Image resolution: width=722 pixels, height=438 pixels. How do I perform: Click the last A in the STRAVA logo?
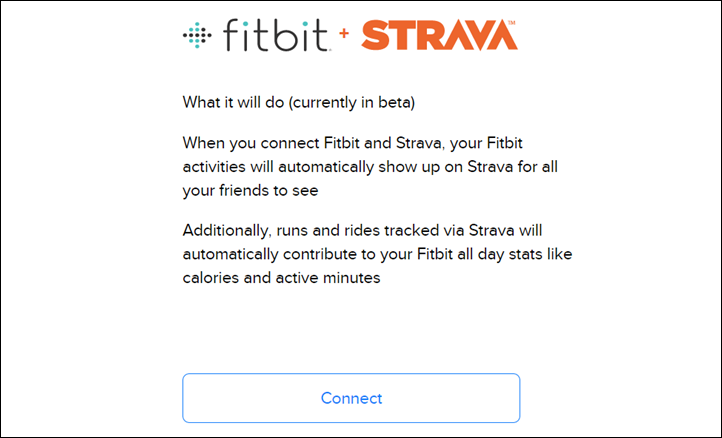pos(501,35)
